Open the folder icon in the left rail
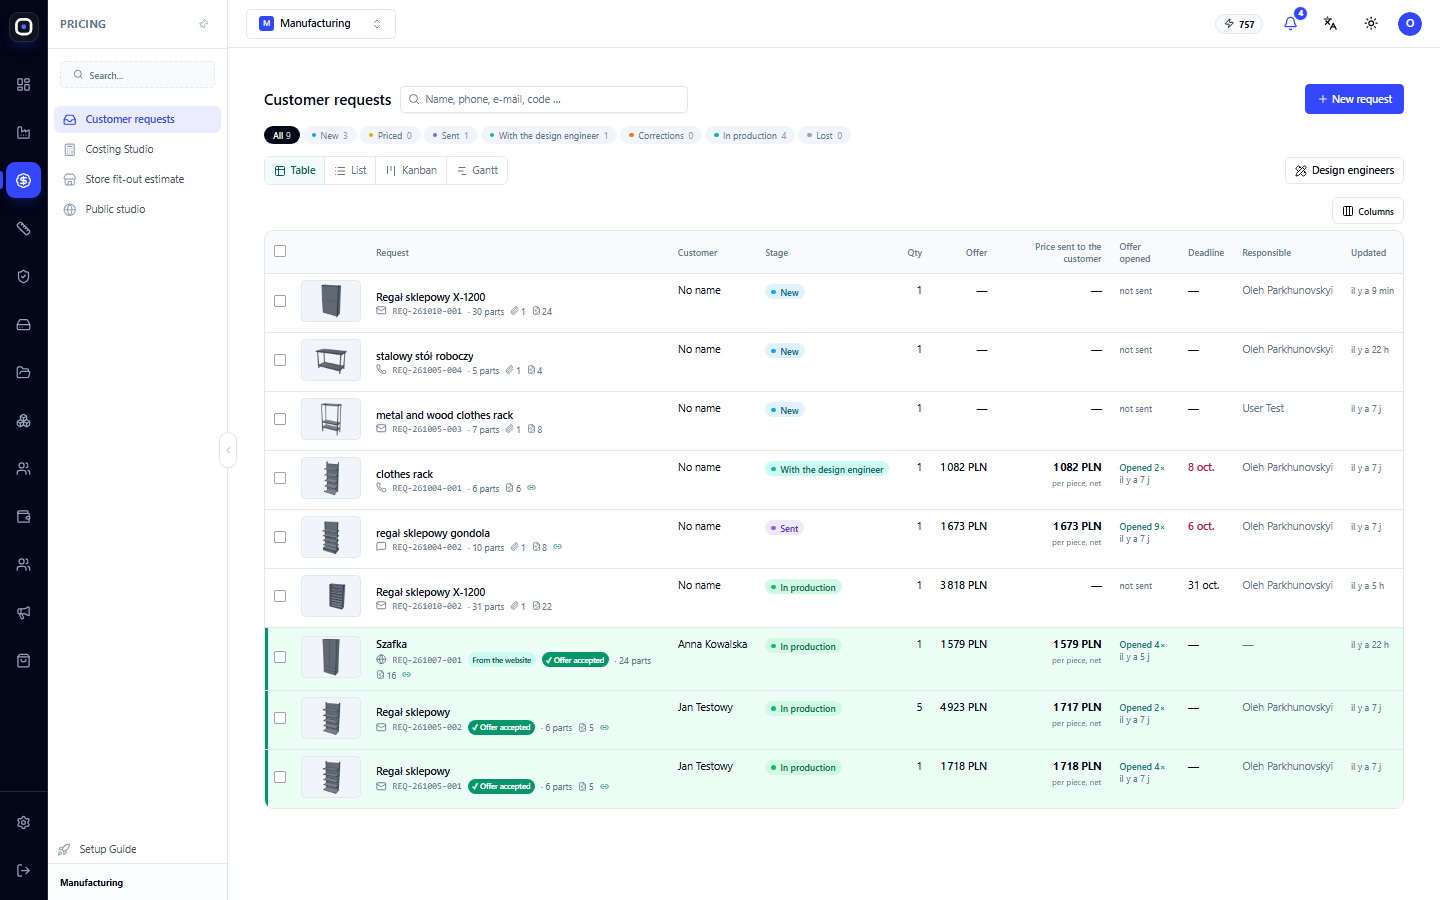Viewport: 1440px width, 900px height. coord(23,373)
